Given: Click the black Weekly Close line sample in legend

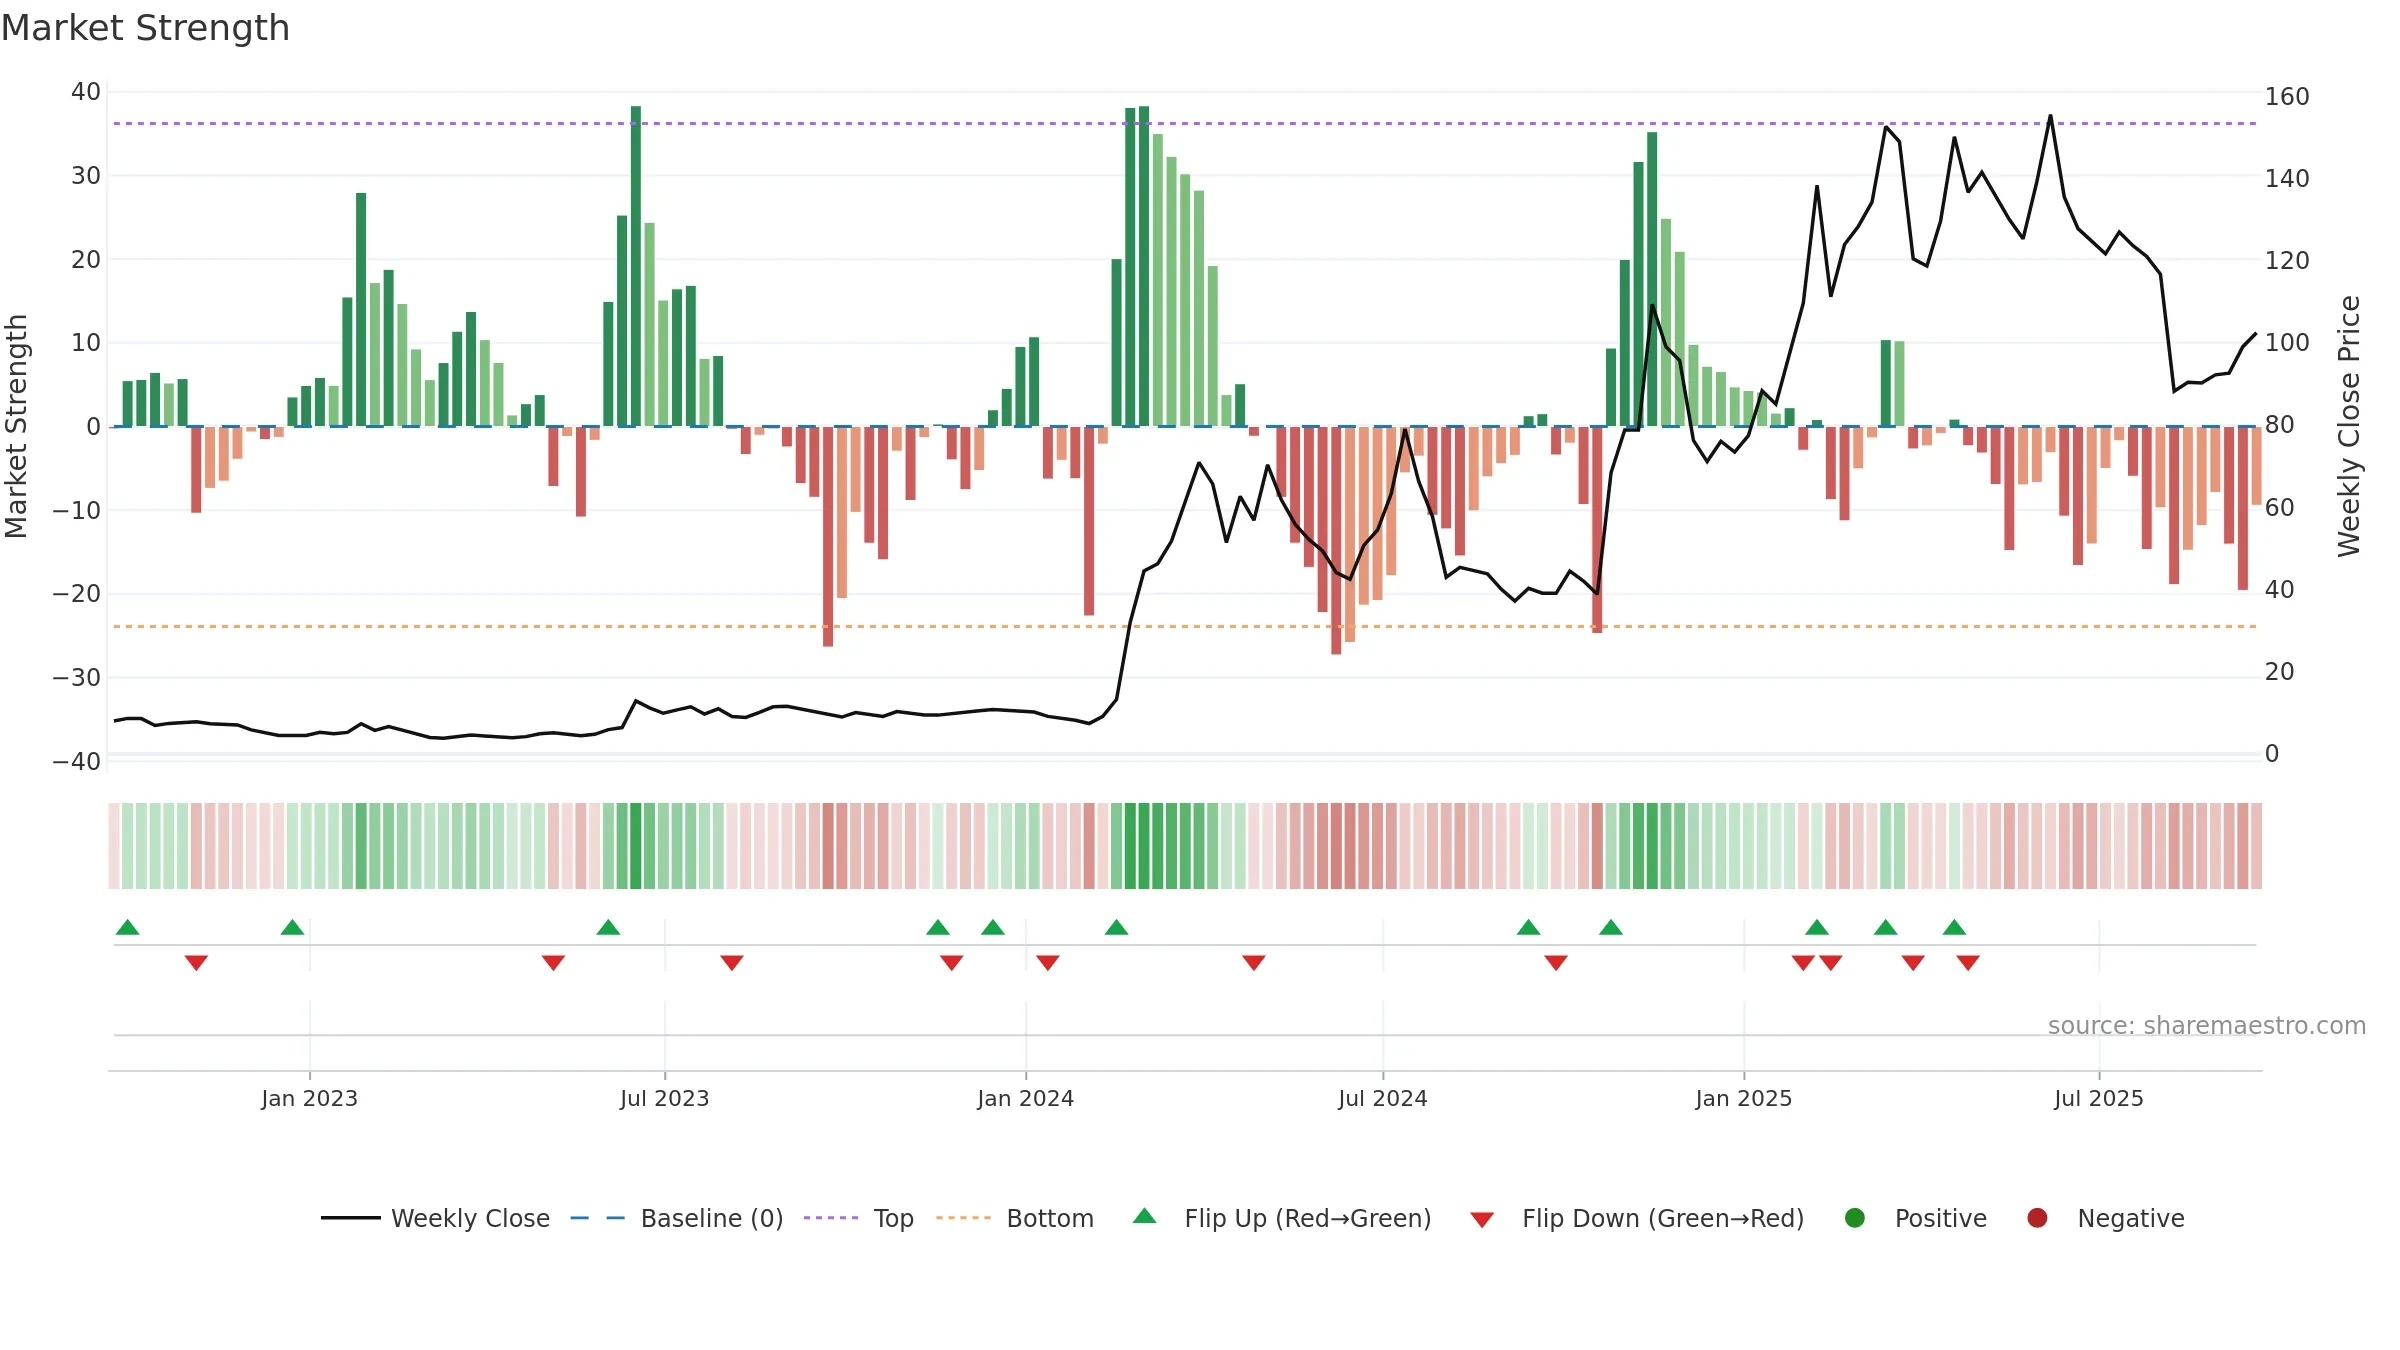Looking at the screenshot, I should [x=351, y=1218].
